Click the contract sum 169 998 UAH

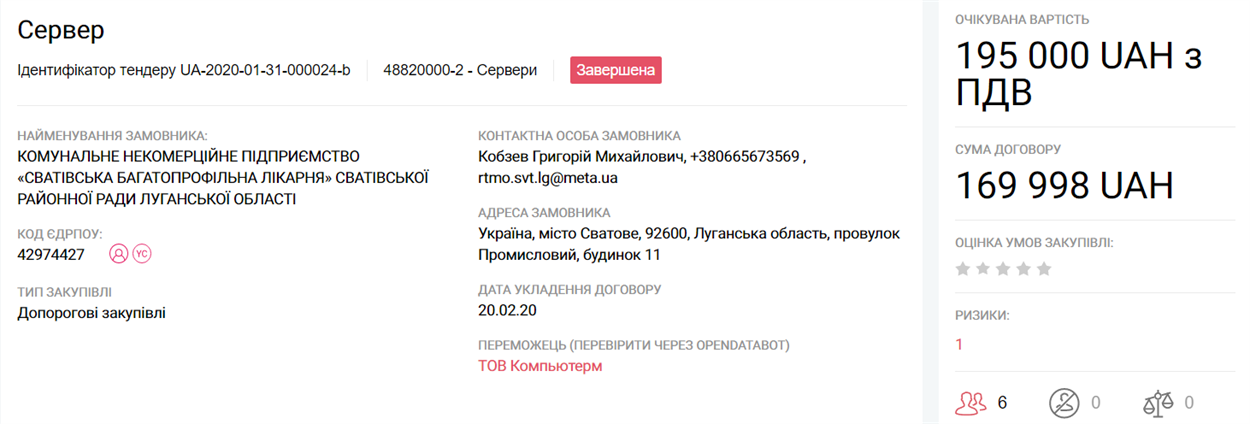pos(1065,186)
